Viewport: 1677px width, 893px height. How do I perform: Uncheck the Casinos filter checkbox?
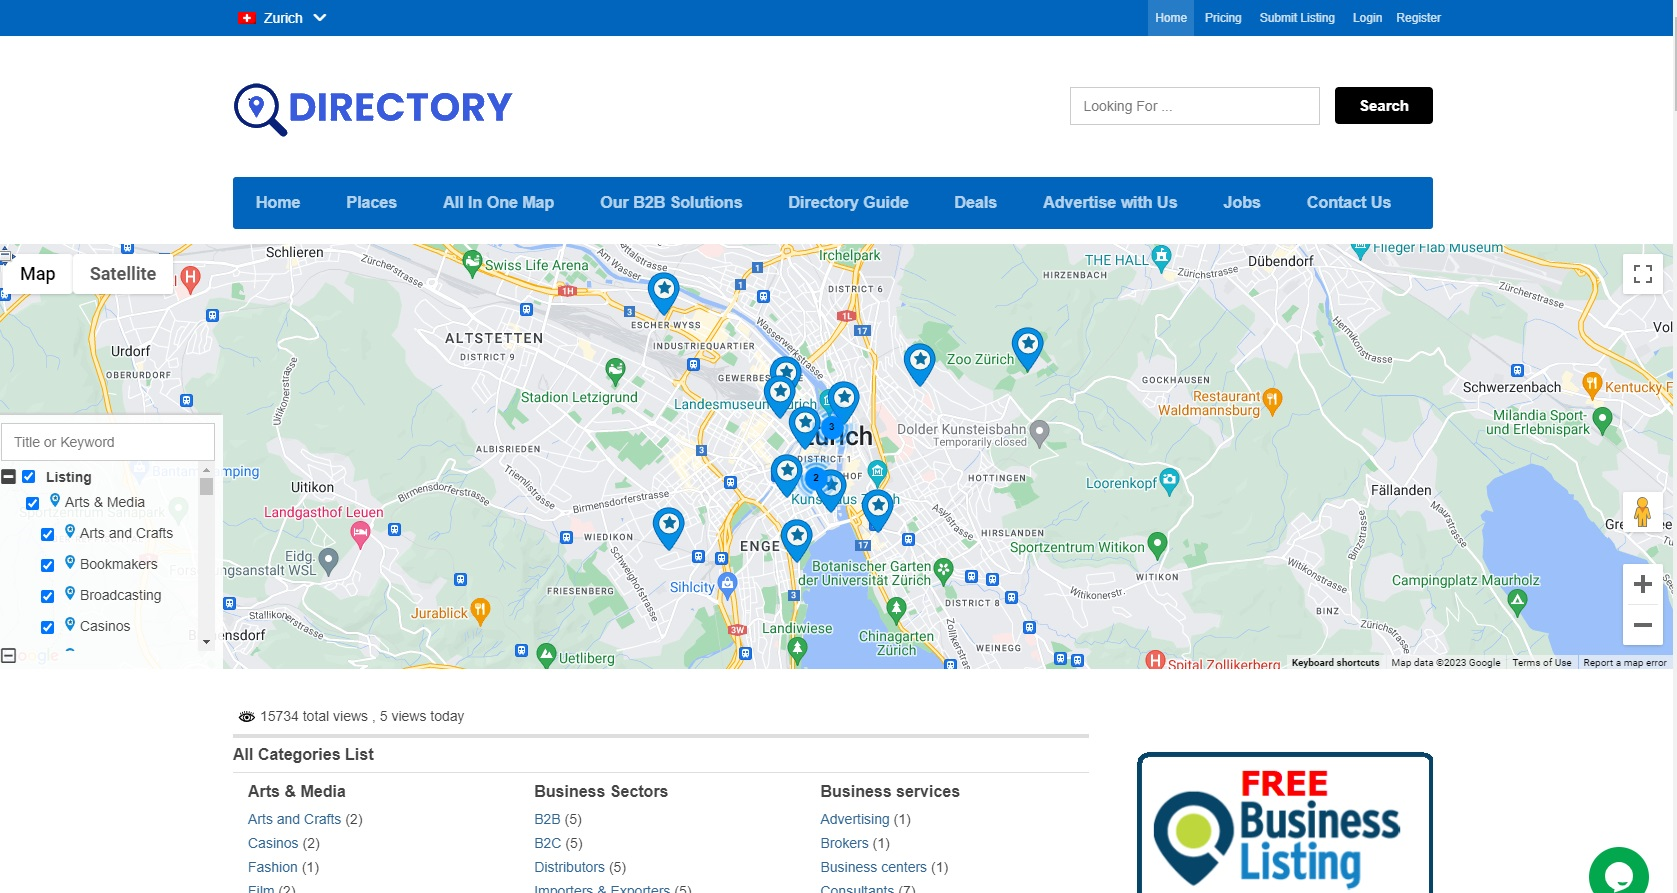coord(47,627)
